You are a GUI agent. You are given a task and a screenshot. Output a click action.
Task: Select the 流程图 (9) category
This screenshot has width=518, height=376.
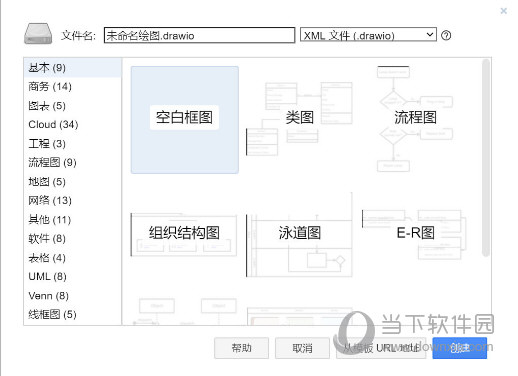click(73, 163)
